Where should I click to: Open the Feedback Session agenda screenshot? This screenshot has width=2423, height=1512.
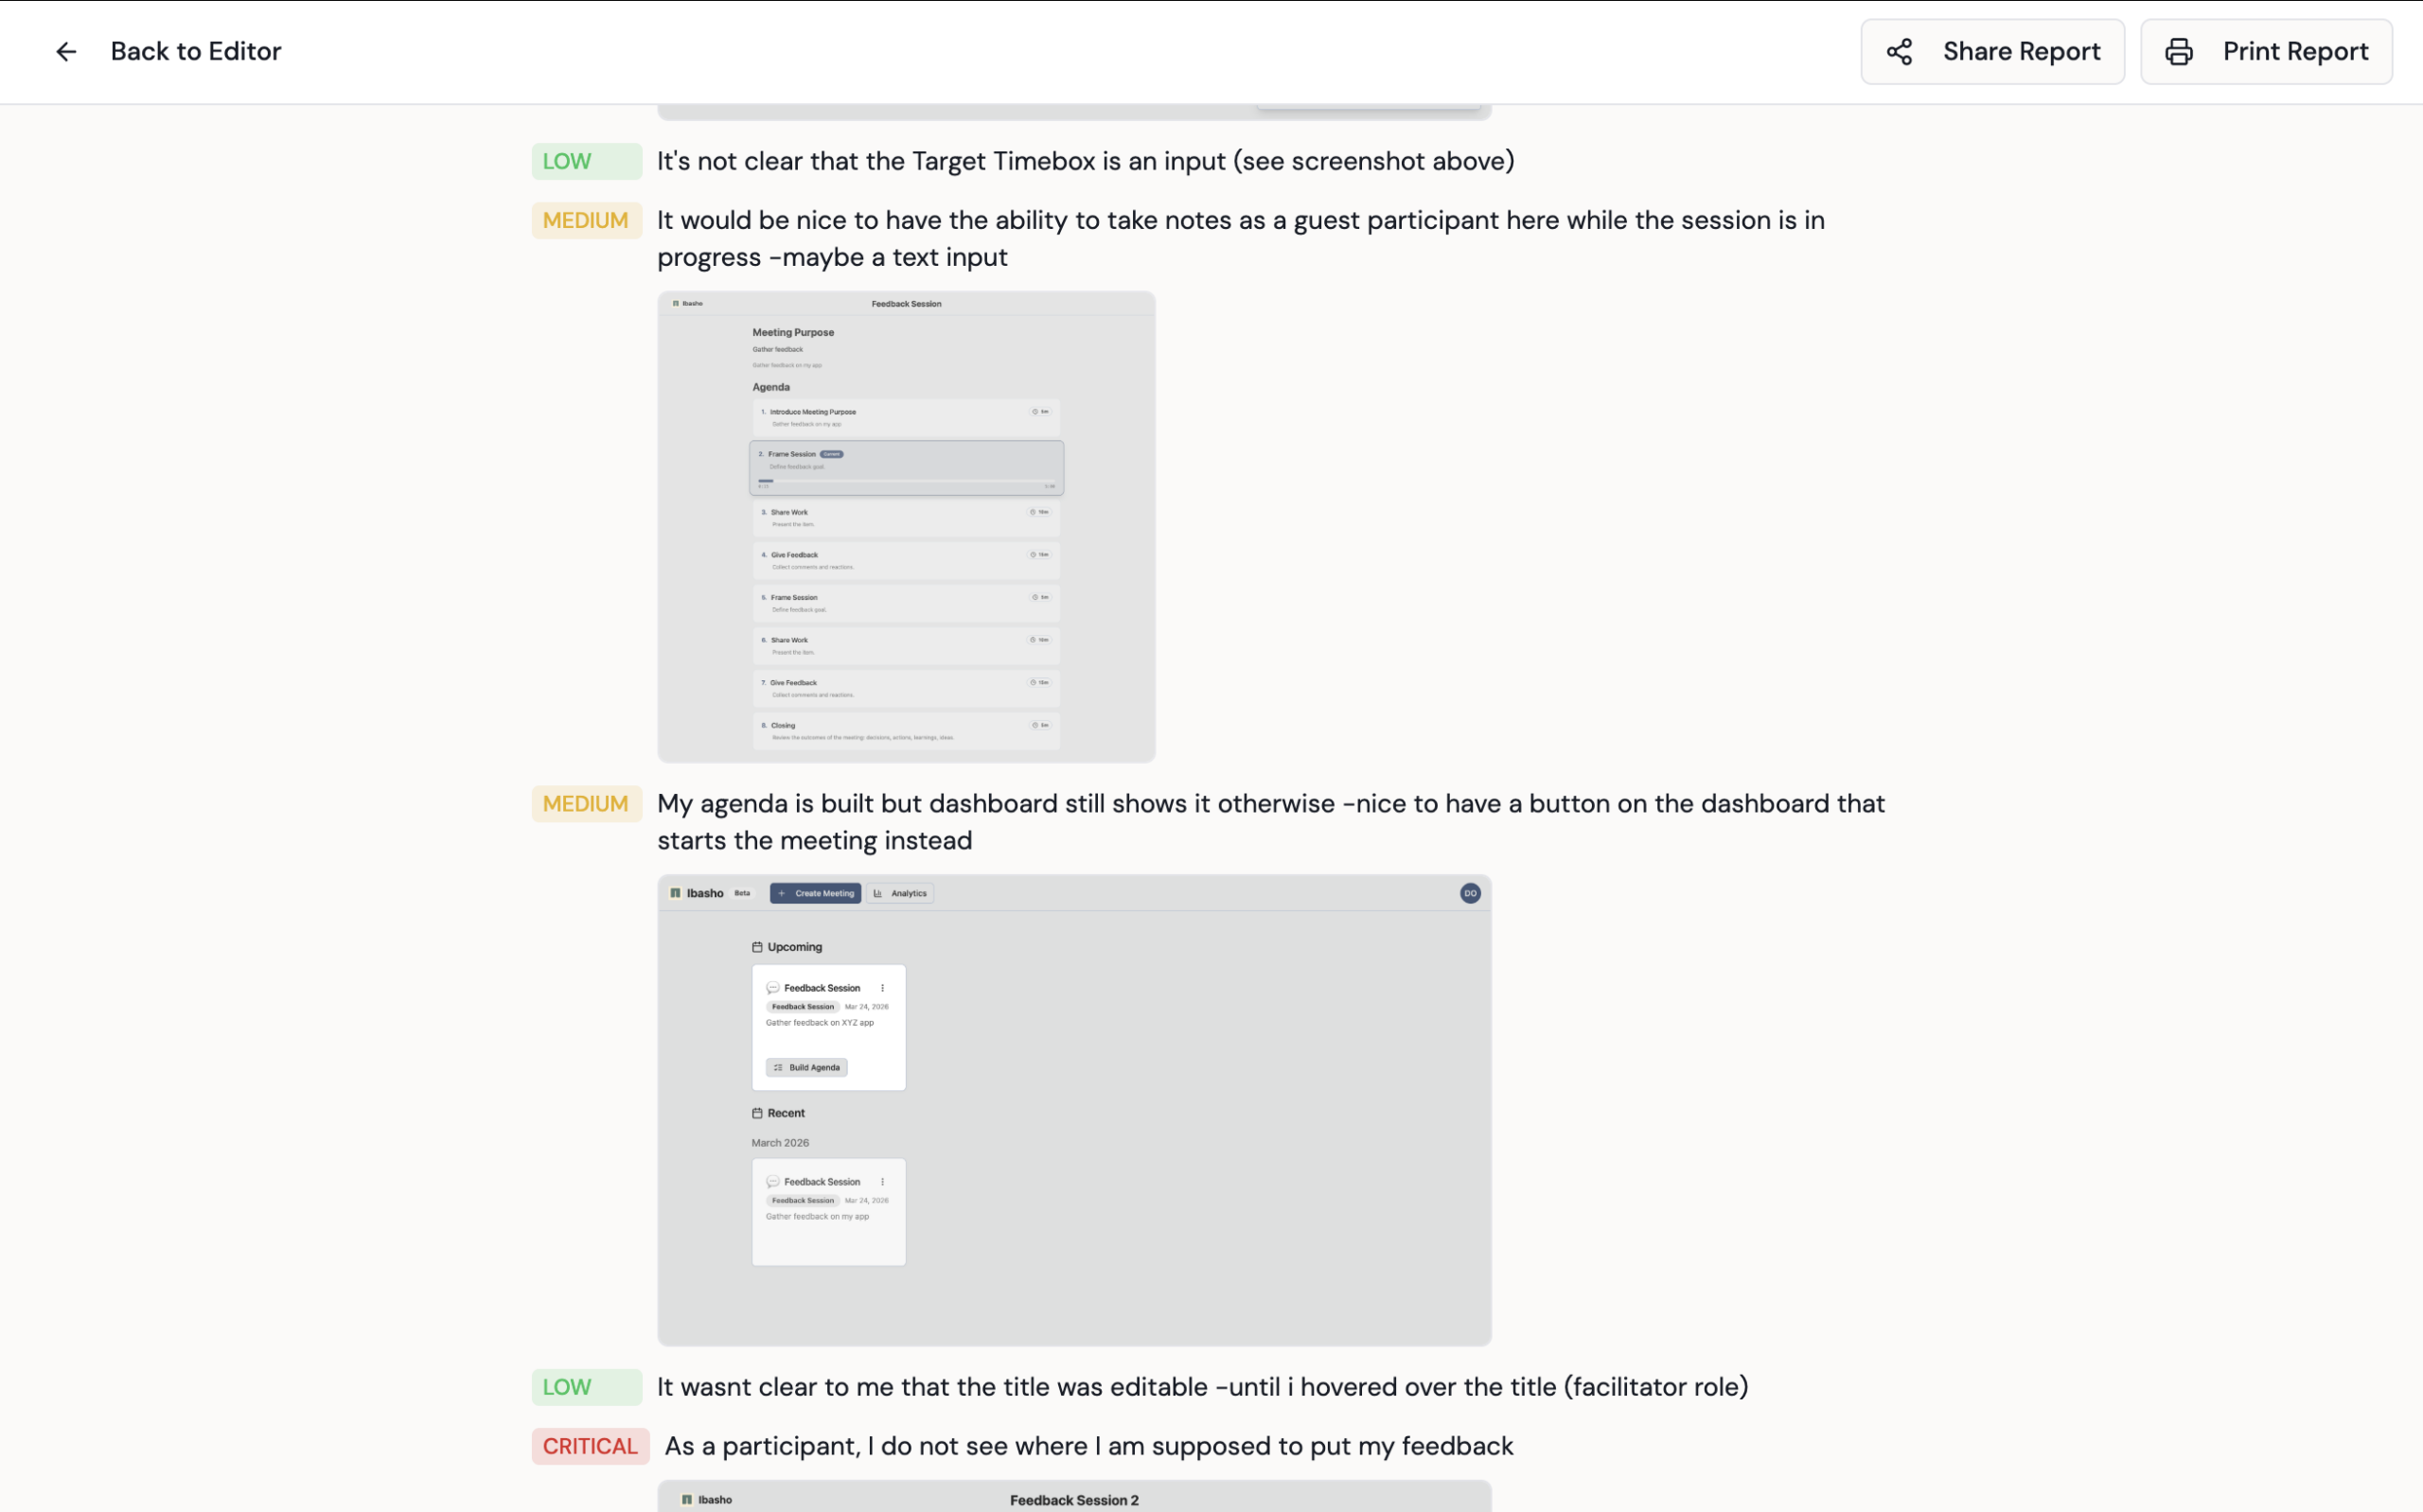[x=906, y=527]
